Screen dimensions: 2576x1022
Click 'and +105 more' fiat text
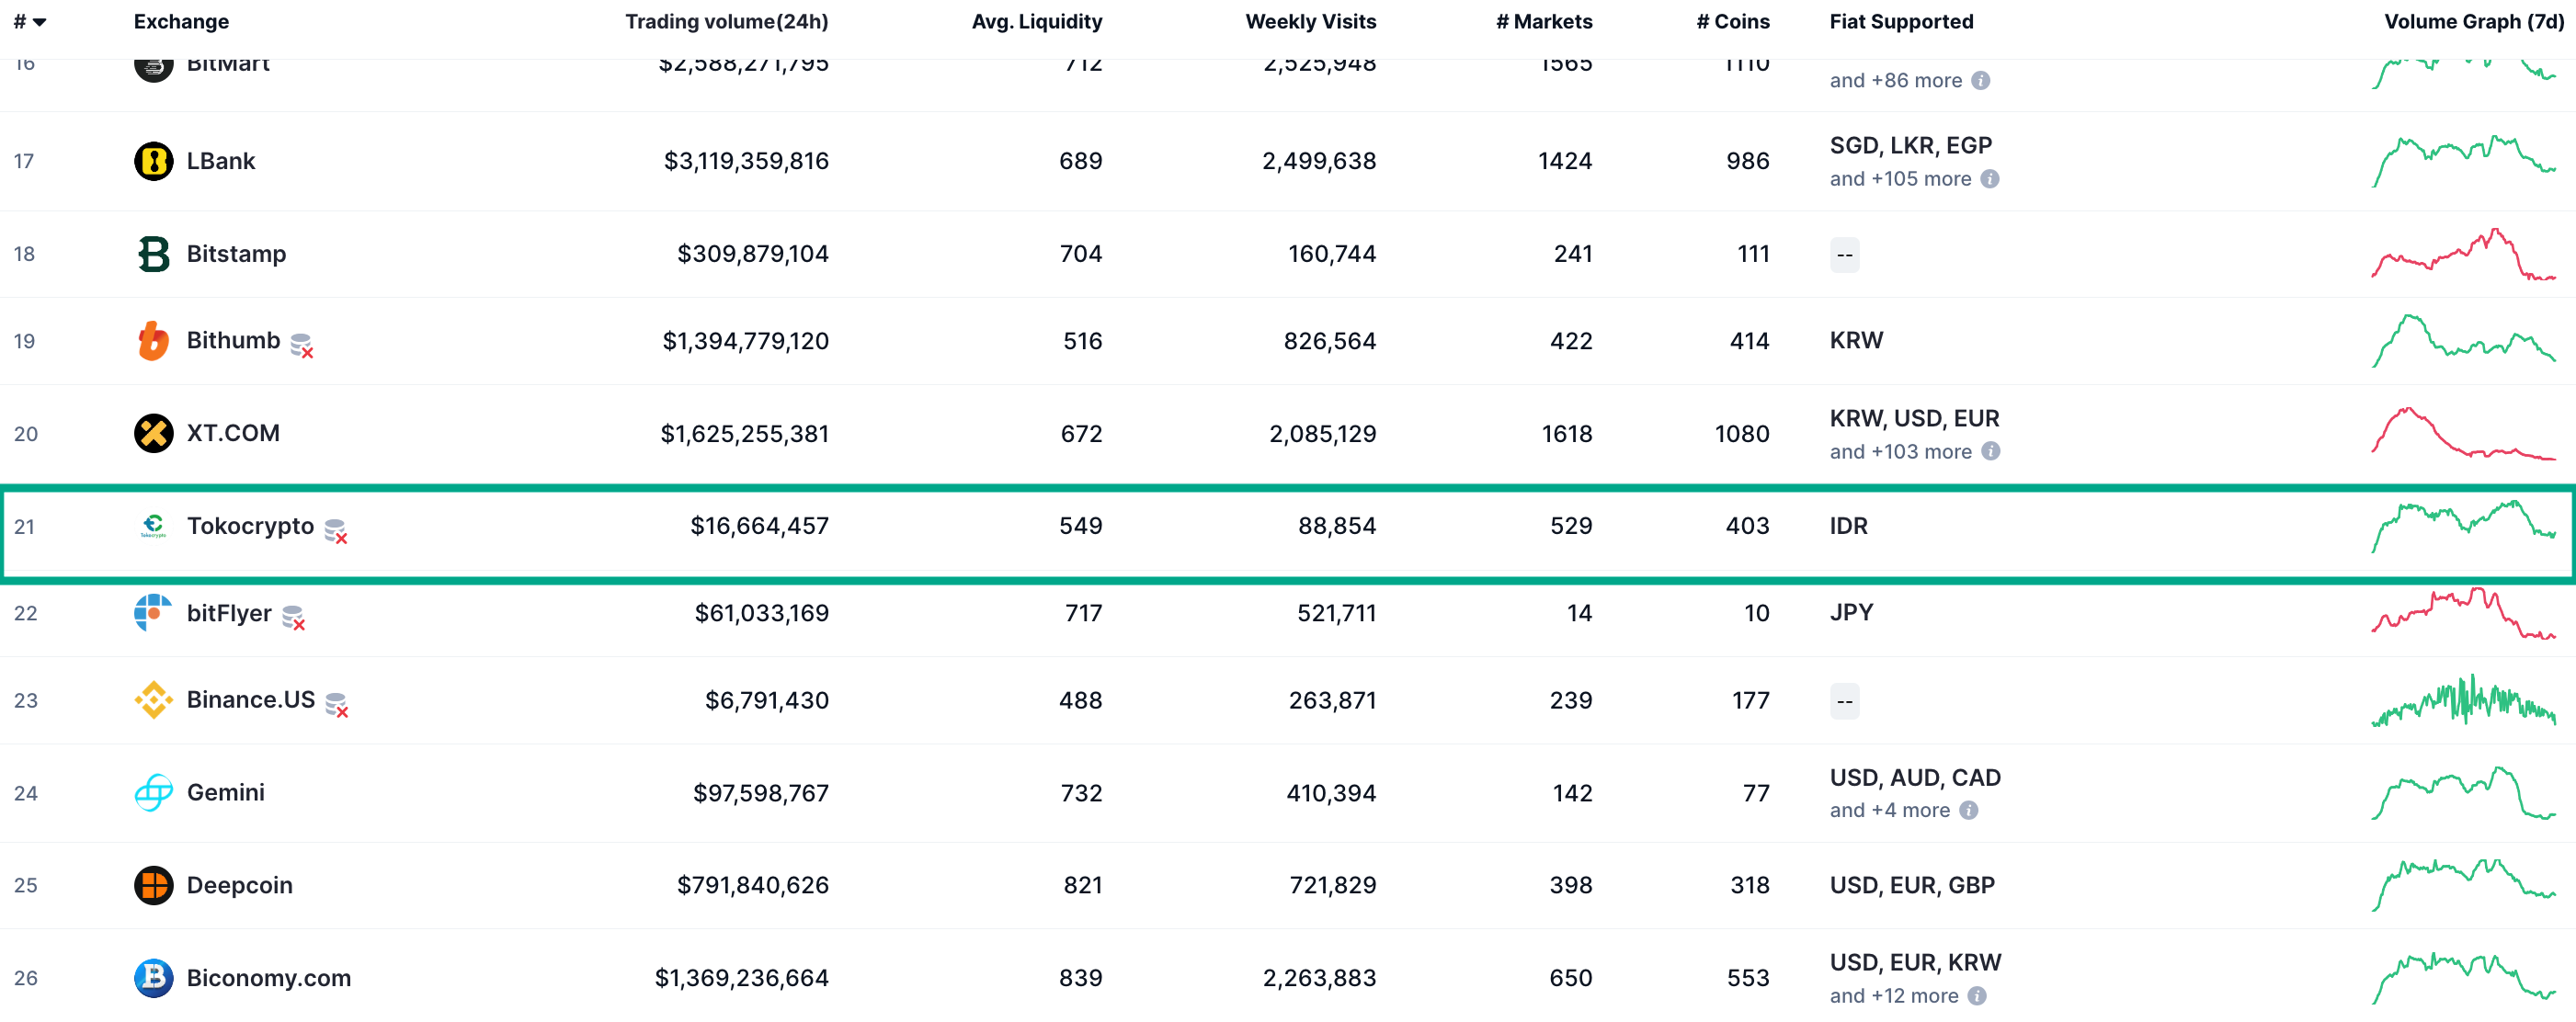1900,179
